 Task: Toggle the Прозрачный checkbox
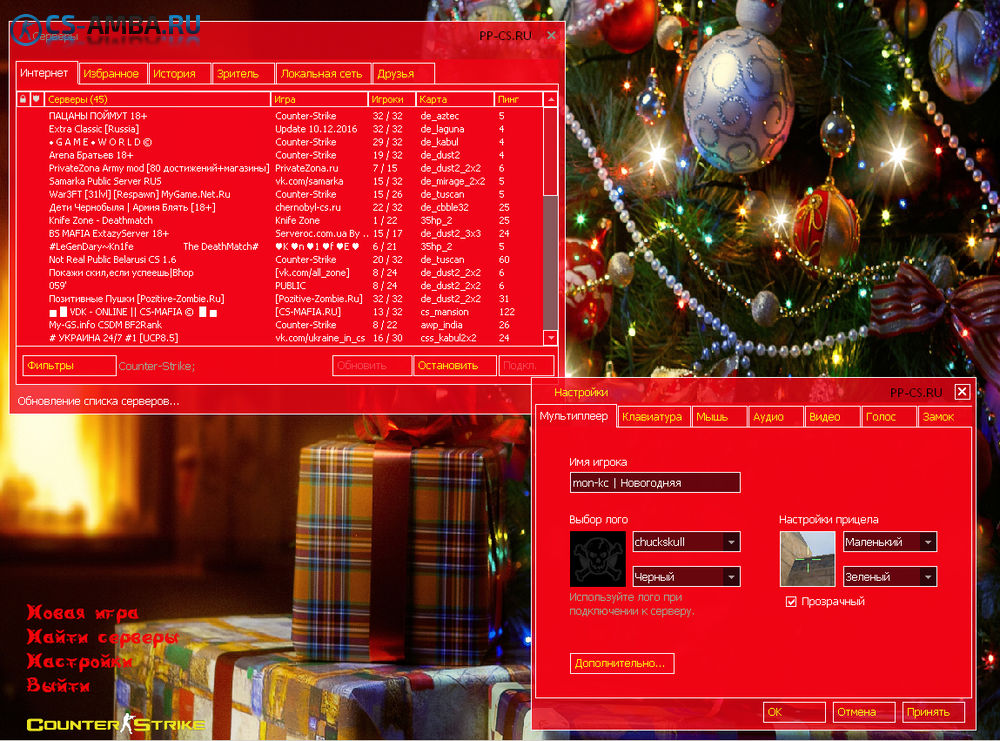[x=791, y=601]
